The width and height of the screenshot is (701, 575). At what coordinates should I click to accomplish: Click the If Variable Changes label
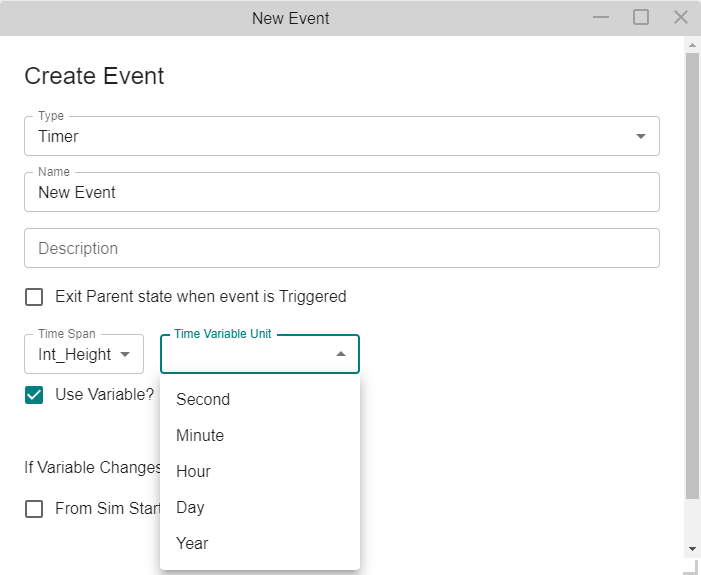(93, 467)
